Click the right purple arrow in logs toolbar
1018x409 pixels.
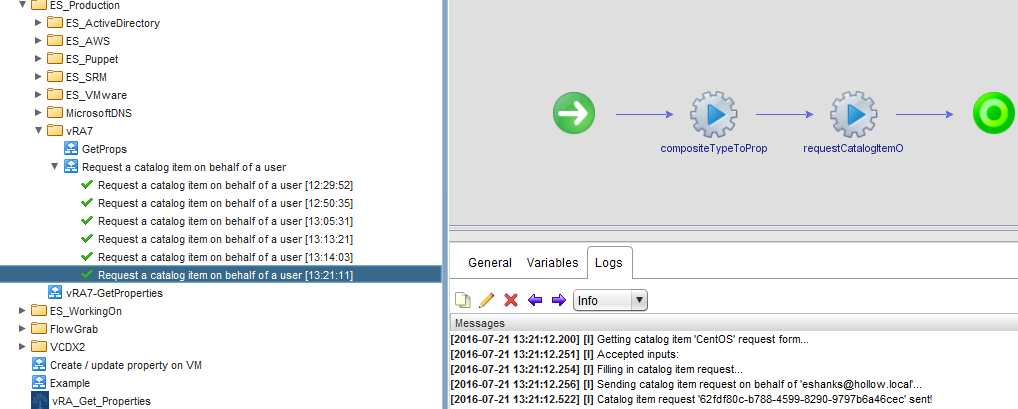click(558, 300)
